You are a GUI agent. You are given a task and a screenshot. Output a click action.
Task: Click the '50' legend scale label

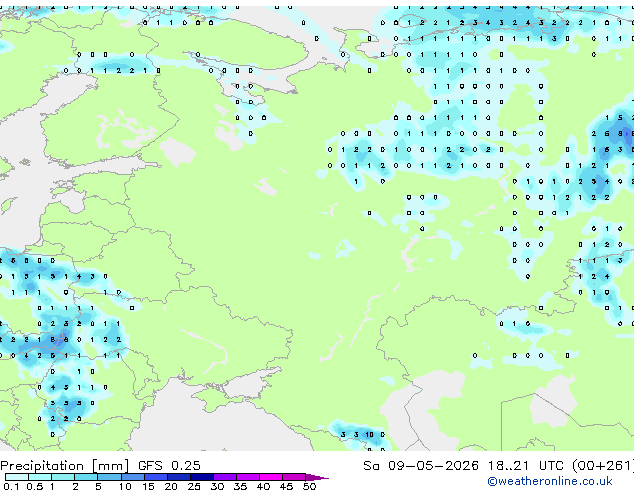click(x=309, y=486)
